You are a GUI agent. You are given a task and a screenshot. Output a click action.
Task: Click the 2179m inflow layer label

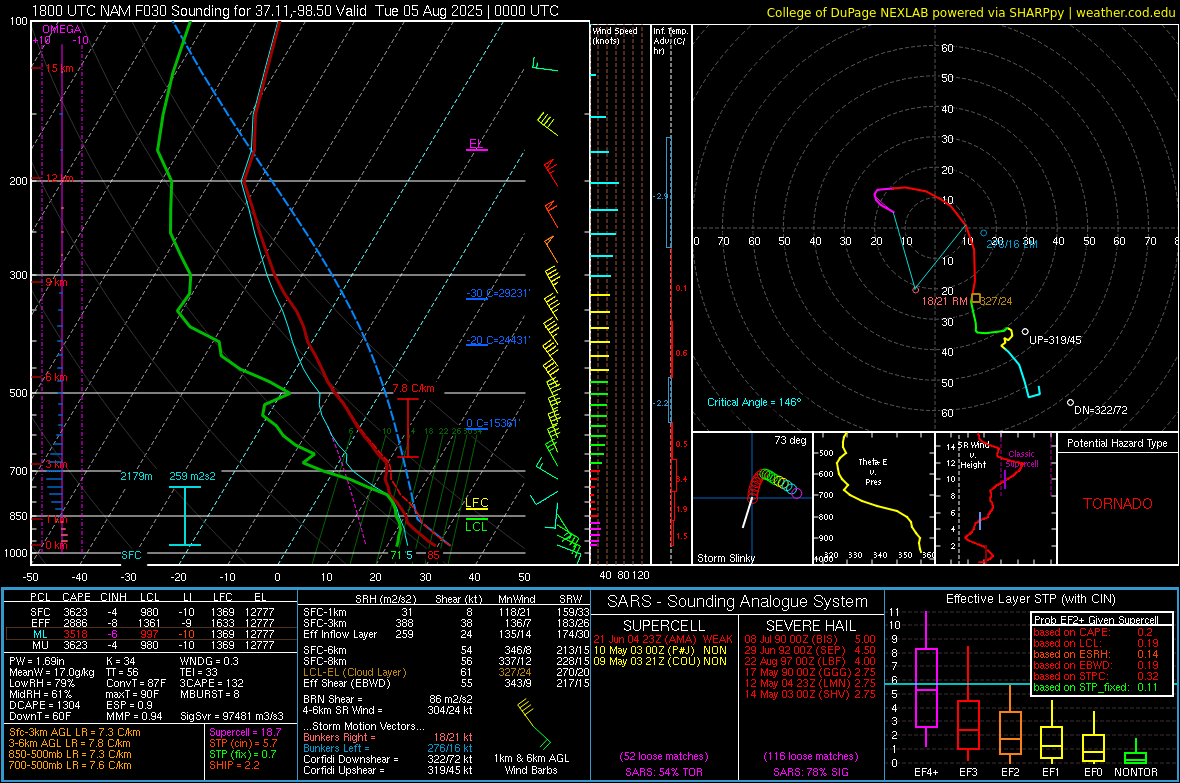(136, 476)
